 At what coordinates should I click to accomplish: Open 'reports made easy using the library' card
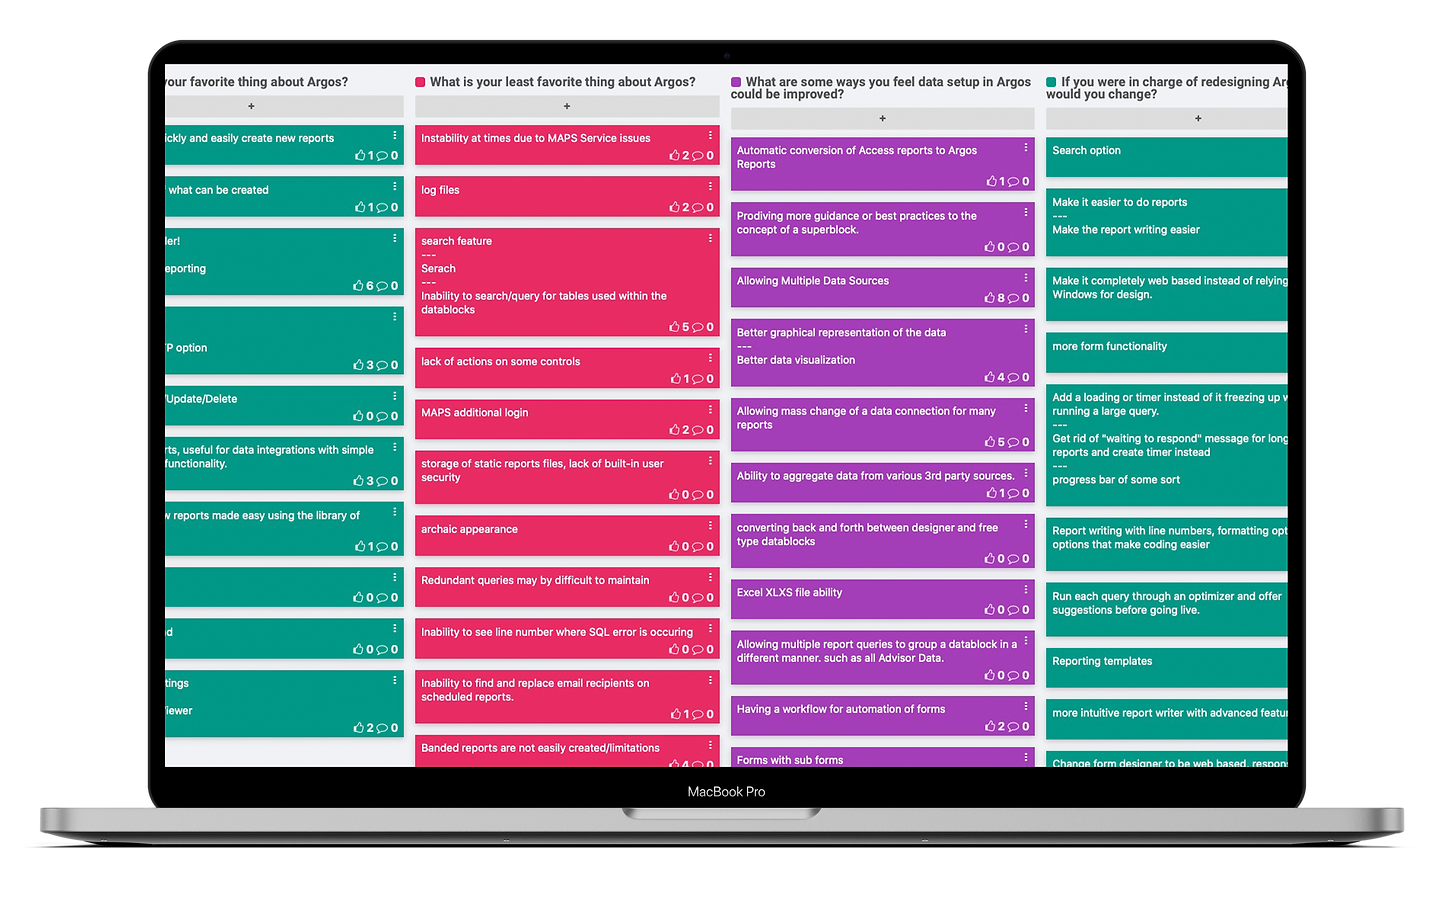click(x=284, y=530)
